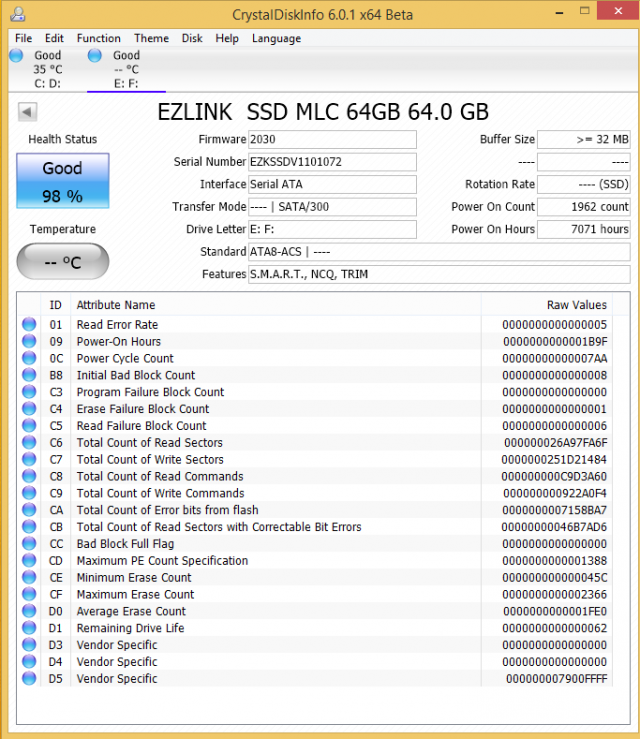Screen dimensions: 640x740
Task: Minimize the CrystalDiskInfo window
Action: [x=560, y=12]
